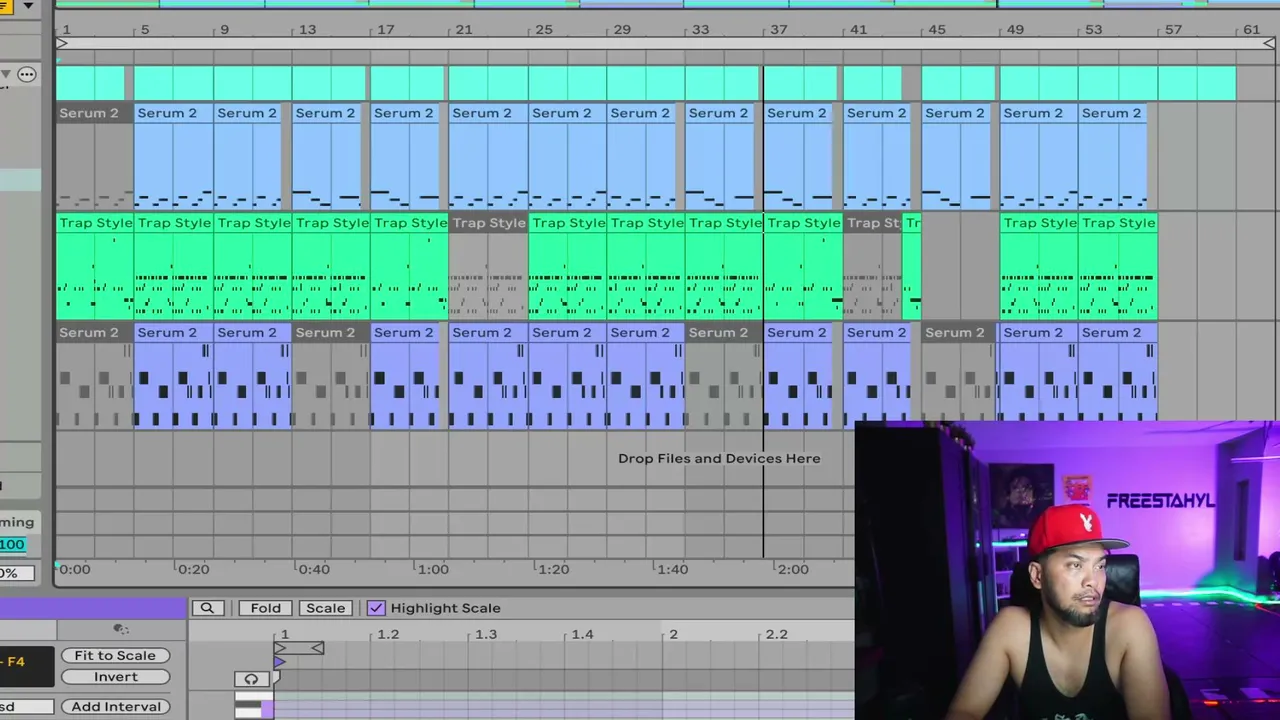The image size is (1280, 720).
Task: Click the arrangement loop brace start arrow
Action: [x=62, y=43]
